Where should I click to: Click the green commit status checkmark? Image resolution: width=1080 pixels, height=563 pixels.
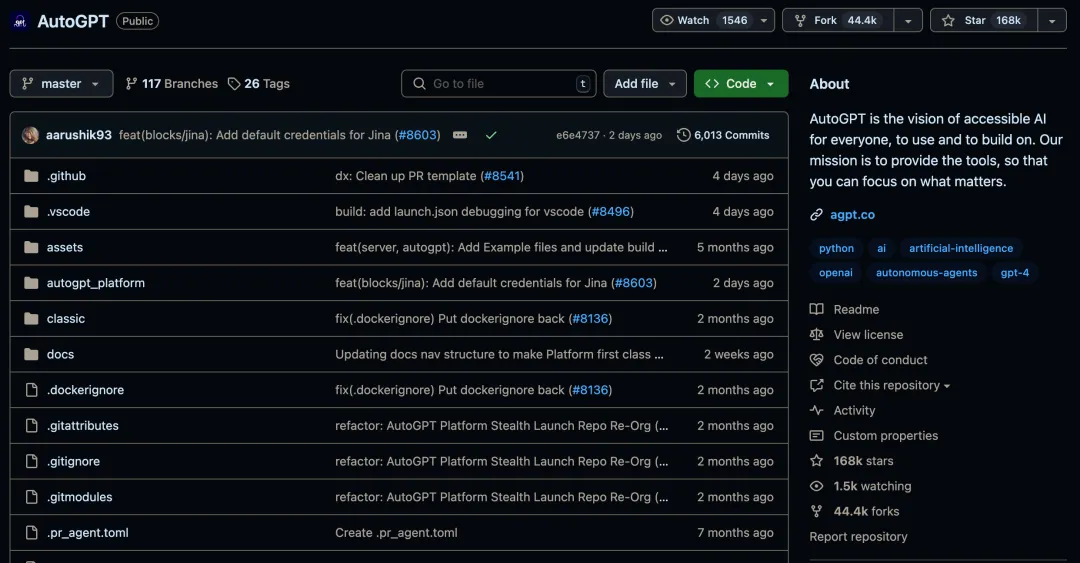(491, 135)
